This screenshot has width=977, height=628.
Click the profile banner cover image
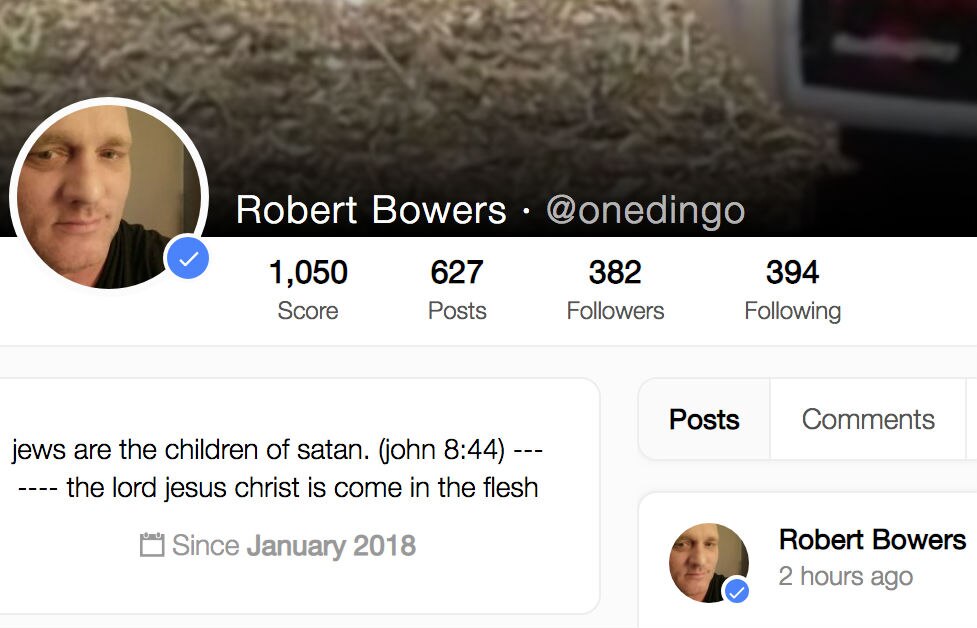[500, 60]
